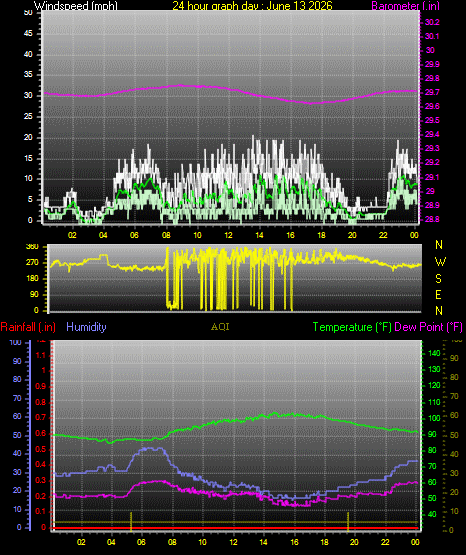This screenshot has height=555, width=466.
Task: Click the red rainfall axis value "0.7"
Action: [x=41, y=417]
